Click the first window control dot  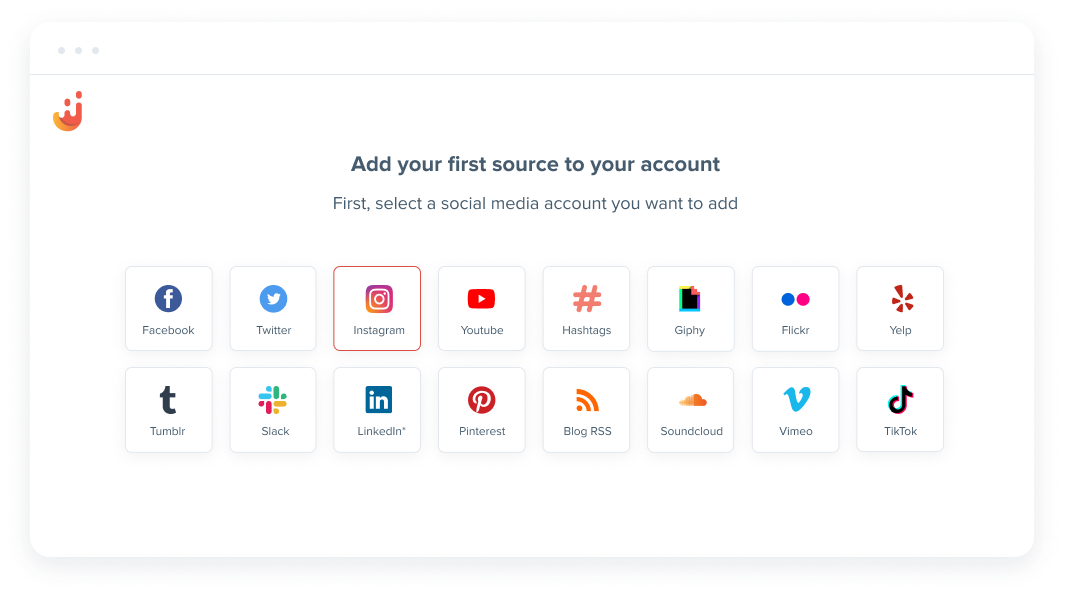pyautogui.click(x=62, y=50)
